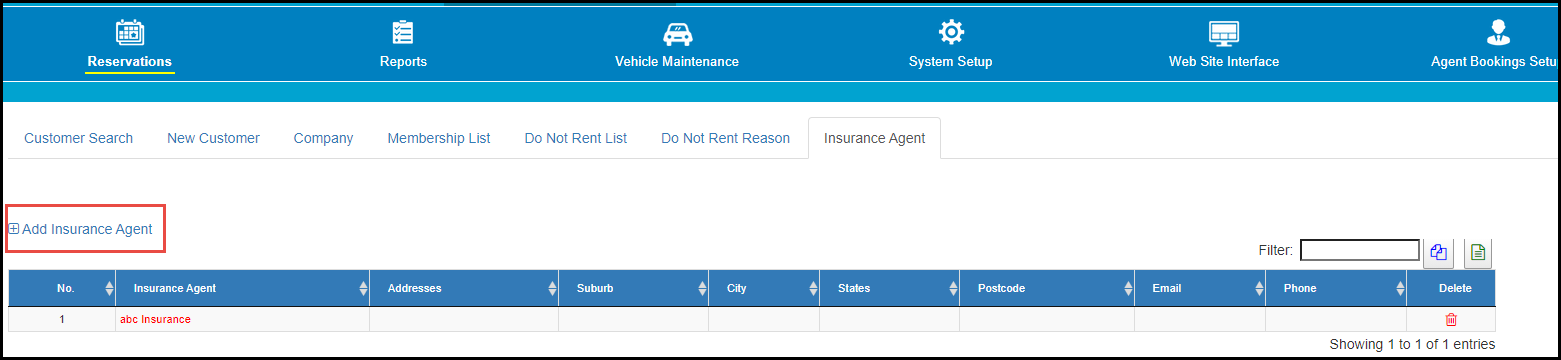1561x360 pixels.
Task: Open the Reservations calendar icon
Action: tap(130, 32)
